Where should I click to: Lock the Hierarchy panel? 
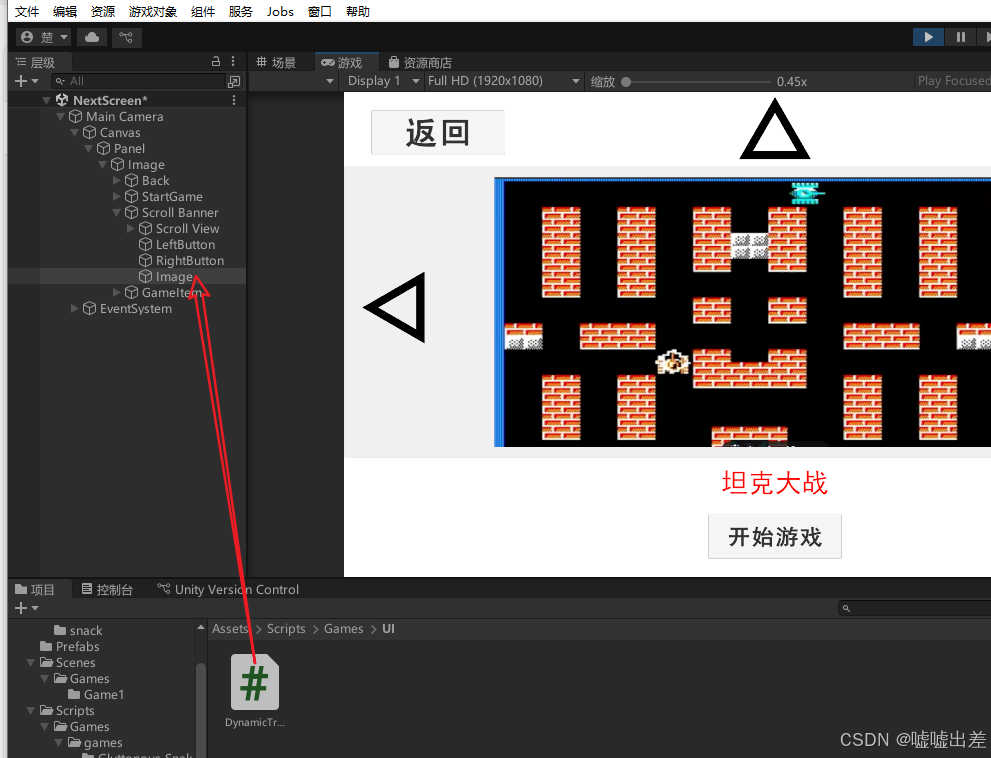[216, 61]
